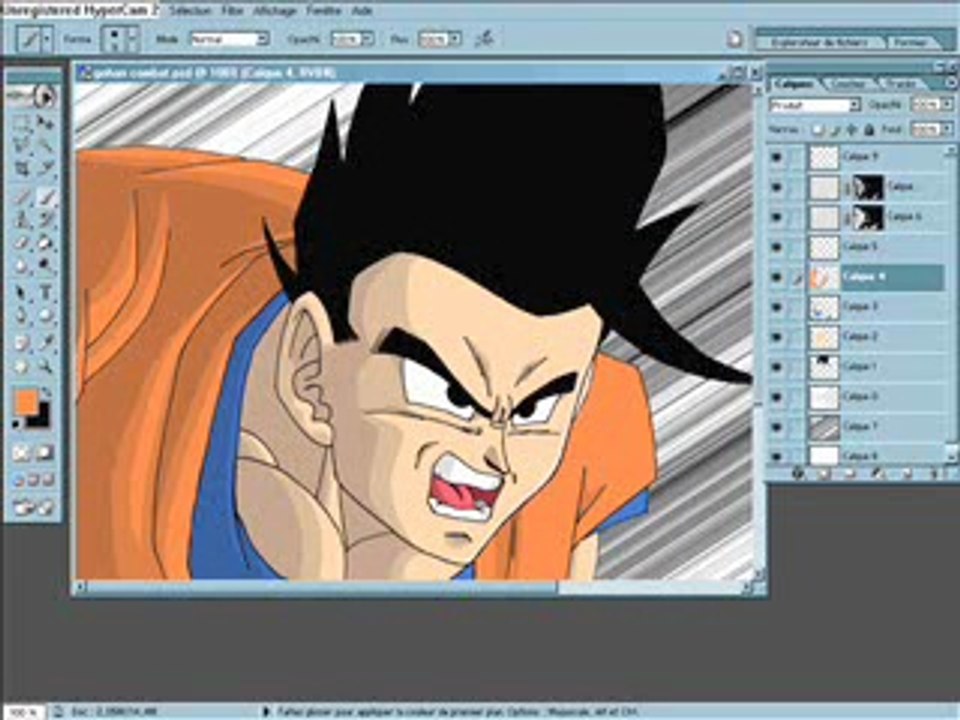Open the Affichage menu

[275, 11]
